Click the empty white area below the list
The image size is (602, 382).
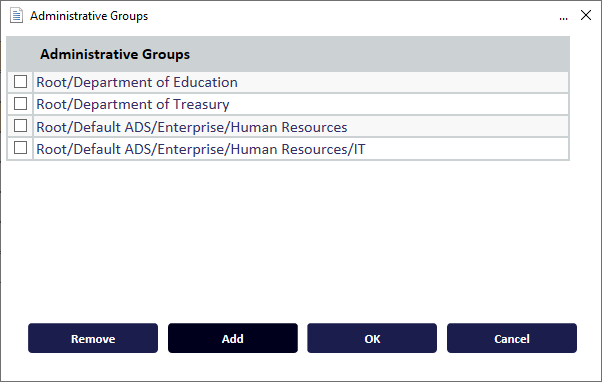pyautogui.click(x=288, y=238)
